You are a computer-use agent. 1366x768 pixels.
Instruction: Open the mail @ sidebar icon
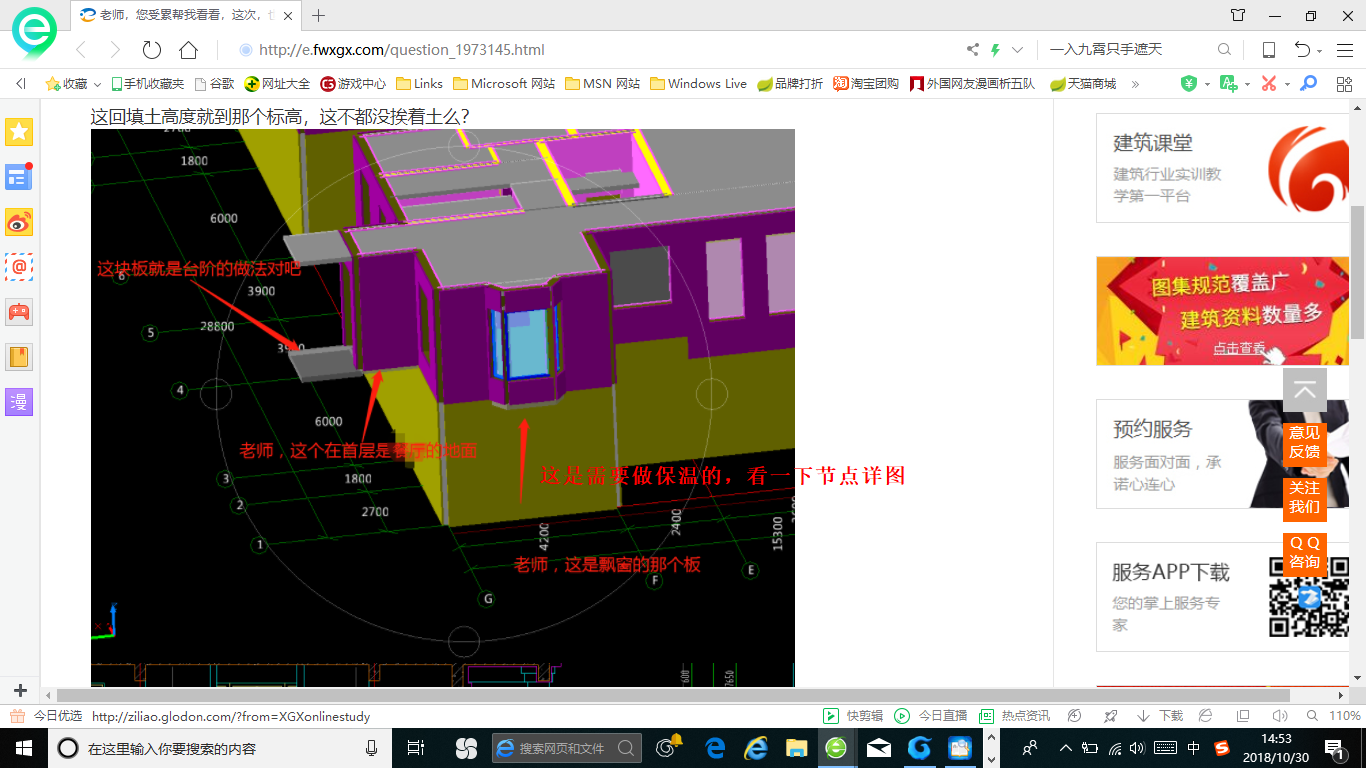[19, 267]
